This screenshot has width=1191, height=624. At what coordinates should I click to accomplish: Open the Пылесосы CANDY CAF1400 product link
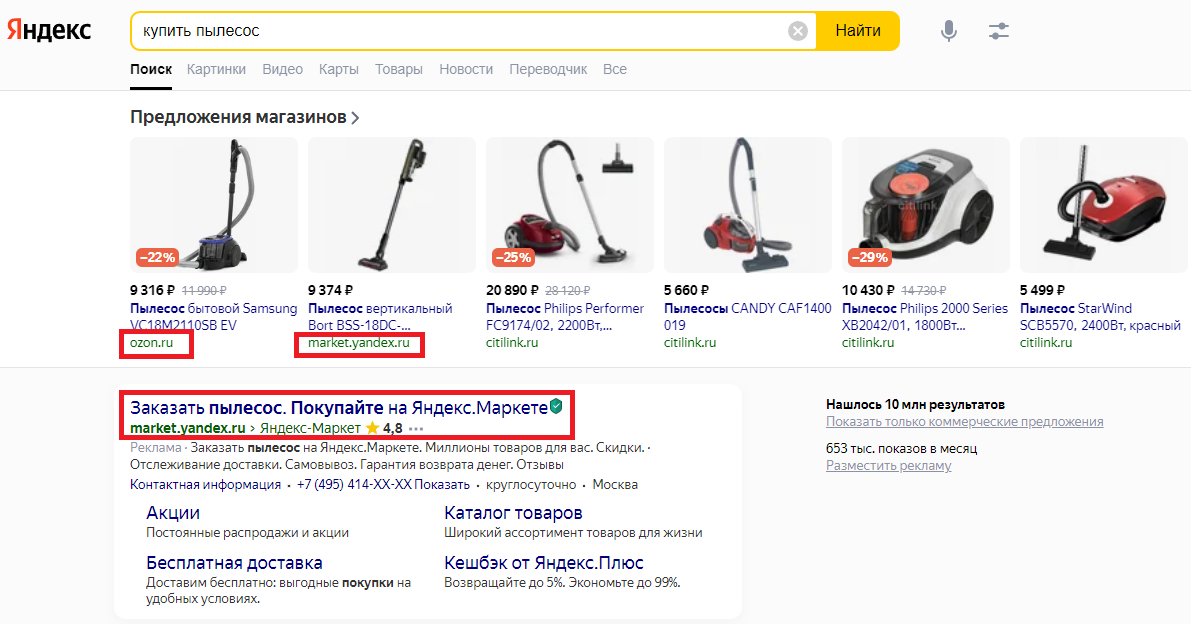[747, 317]
